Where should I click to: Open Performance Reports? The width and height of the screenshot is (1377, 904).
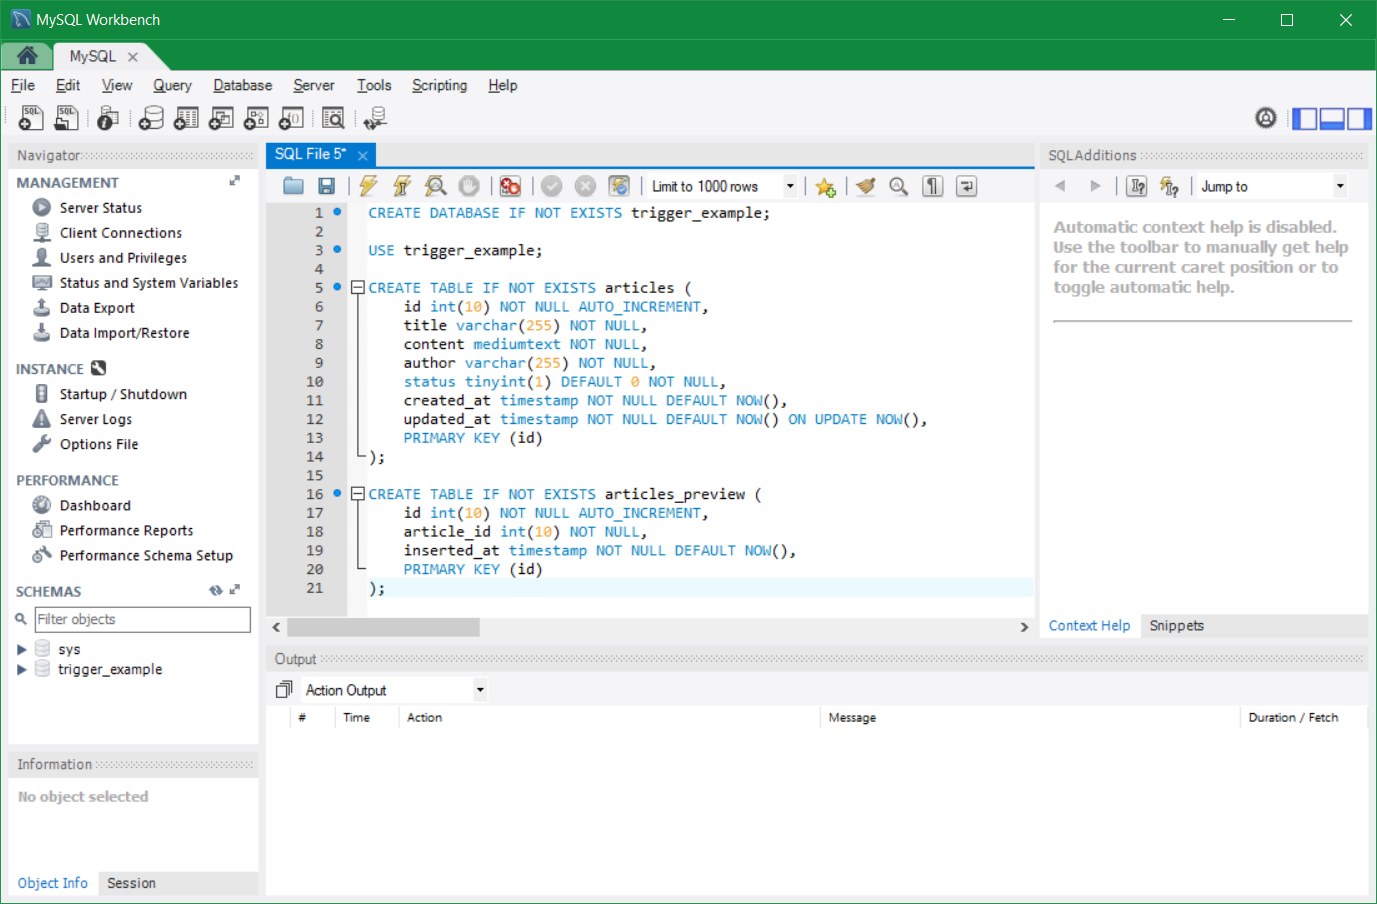(126, 530)
